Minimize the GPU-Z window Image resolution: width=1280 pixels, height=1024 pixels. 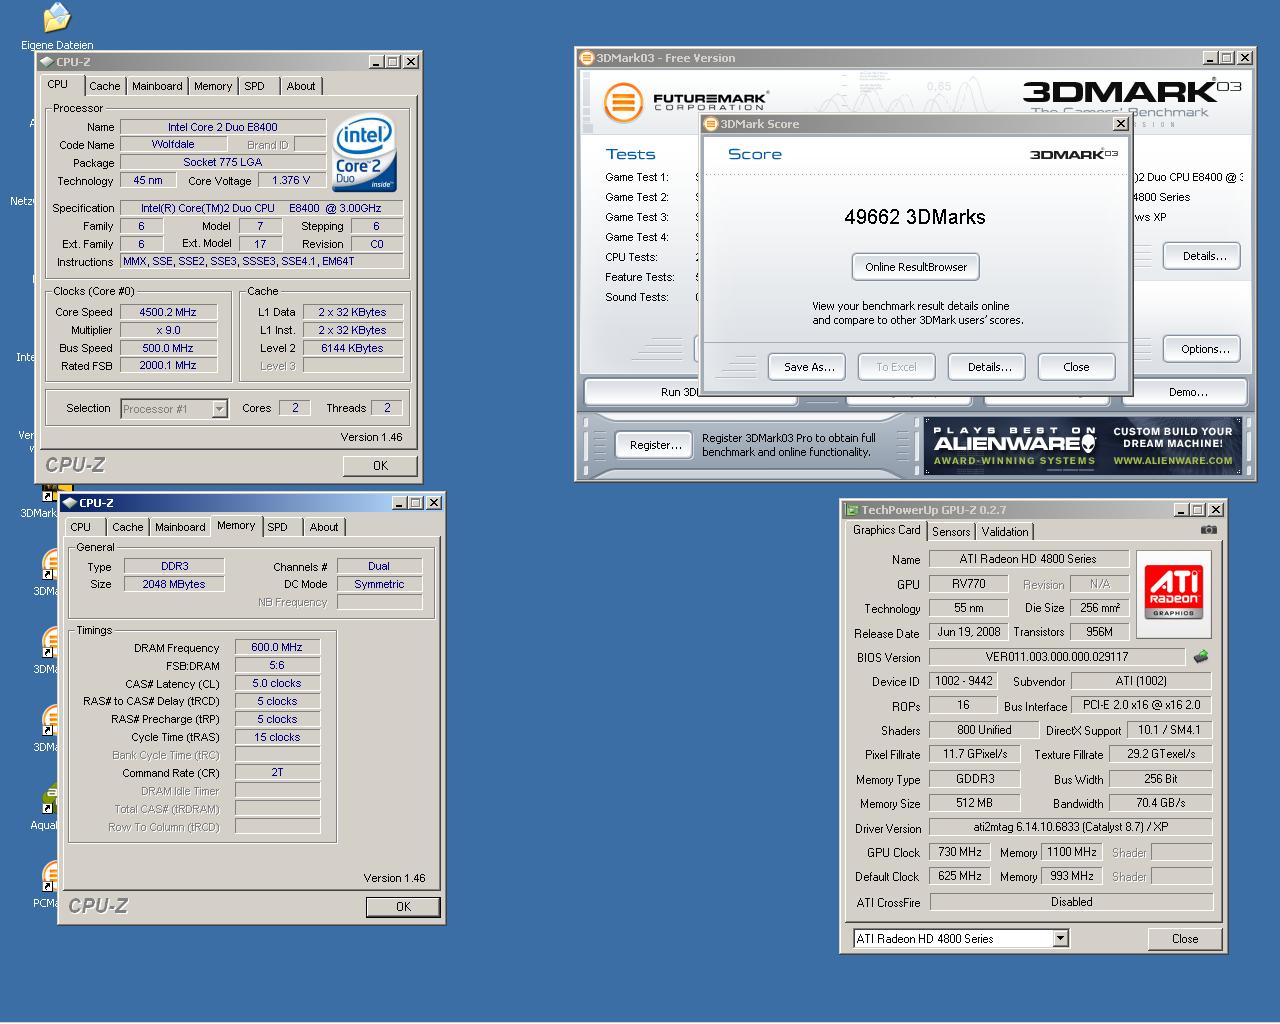(1181, 510)
